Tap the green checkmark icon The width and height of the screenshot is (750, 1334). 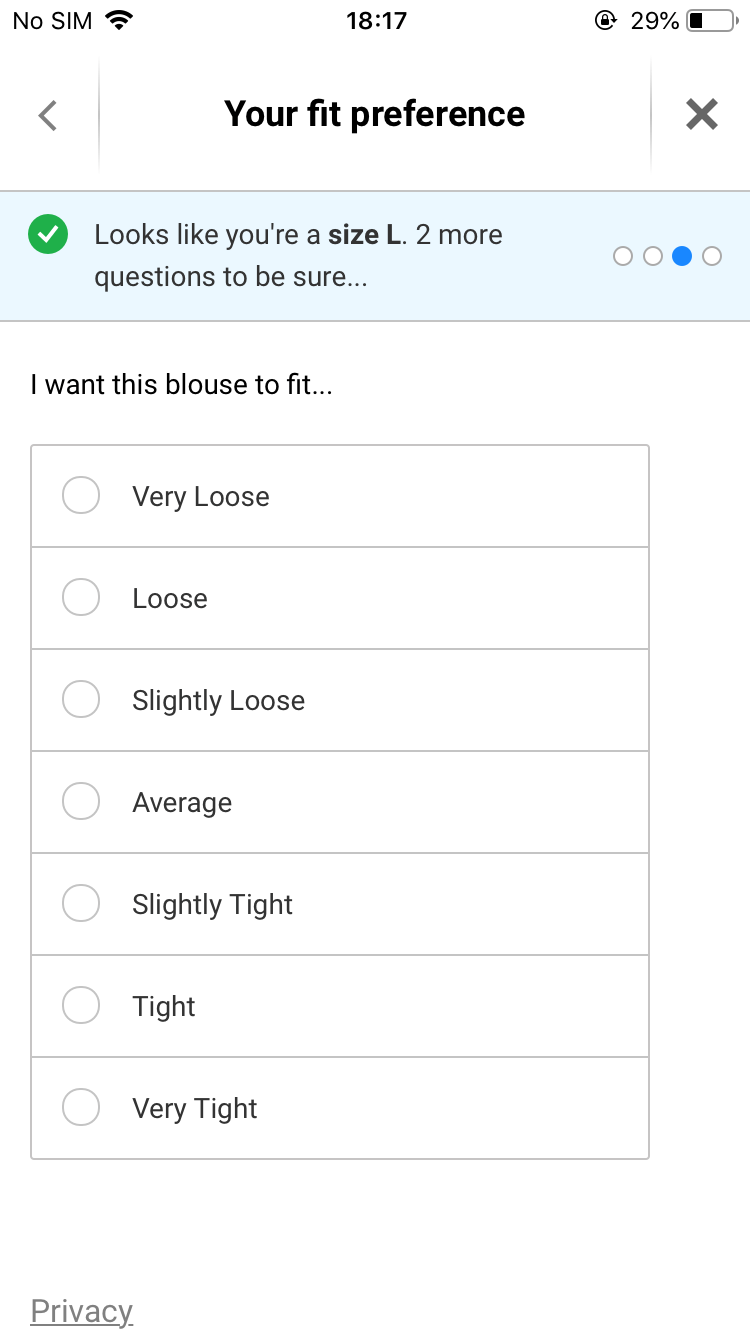pos(48,236)
